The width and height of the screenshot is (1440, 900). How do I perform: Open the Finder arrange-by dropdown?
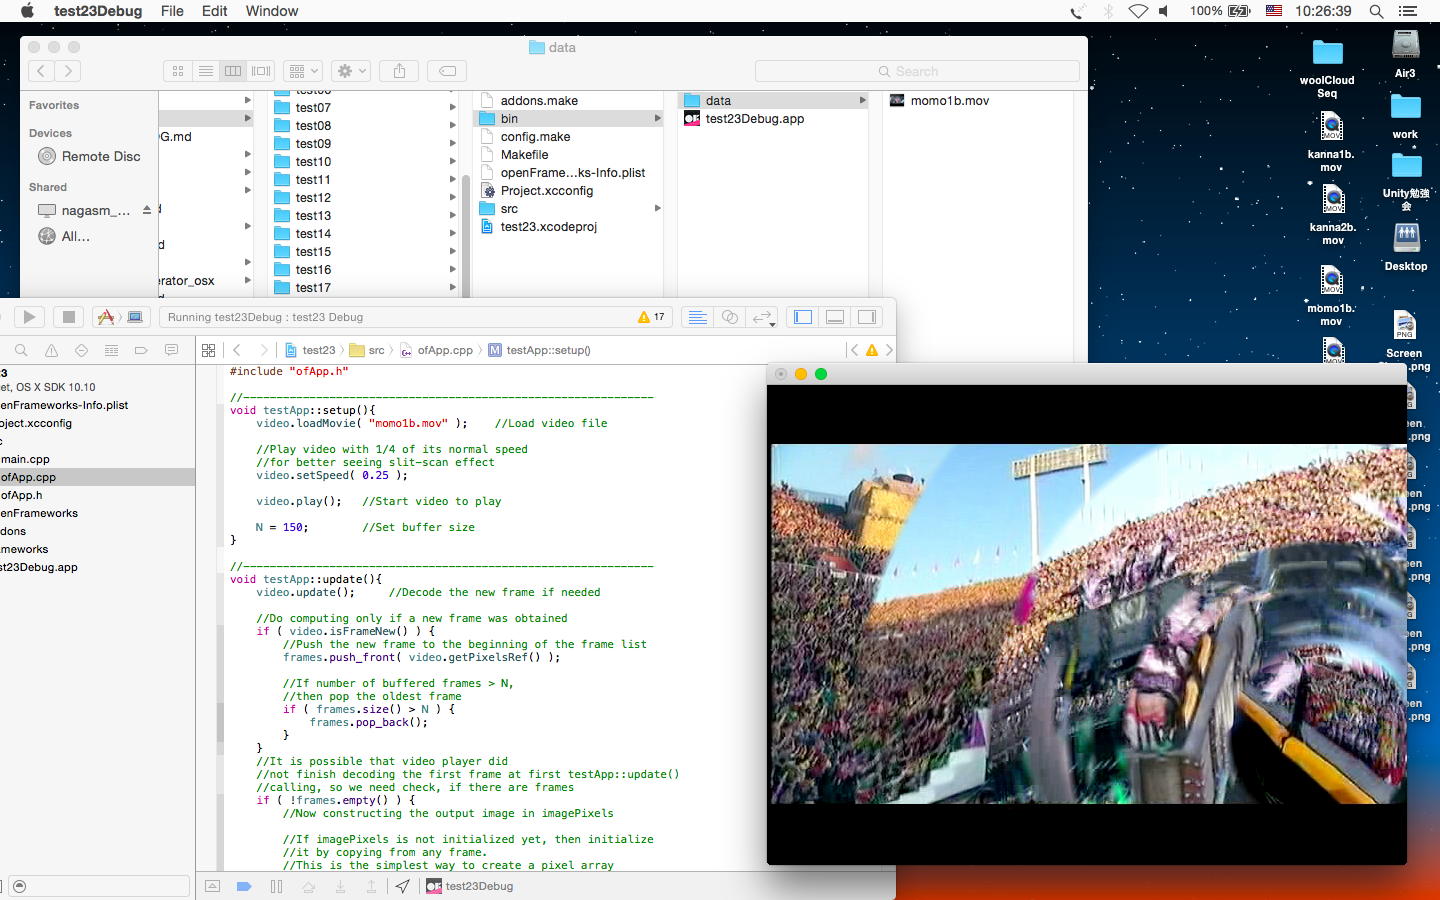pyautogui.click(x=302, y=71)
